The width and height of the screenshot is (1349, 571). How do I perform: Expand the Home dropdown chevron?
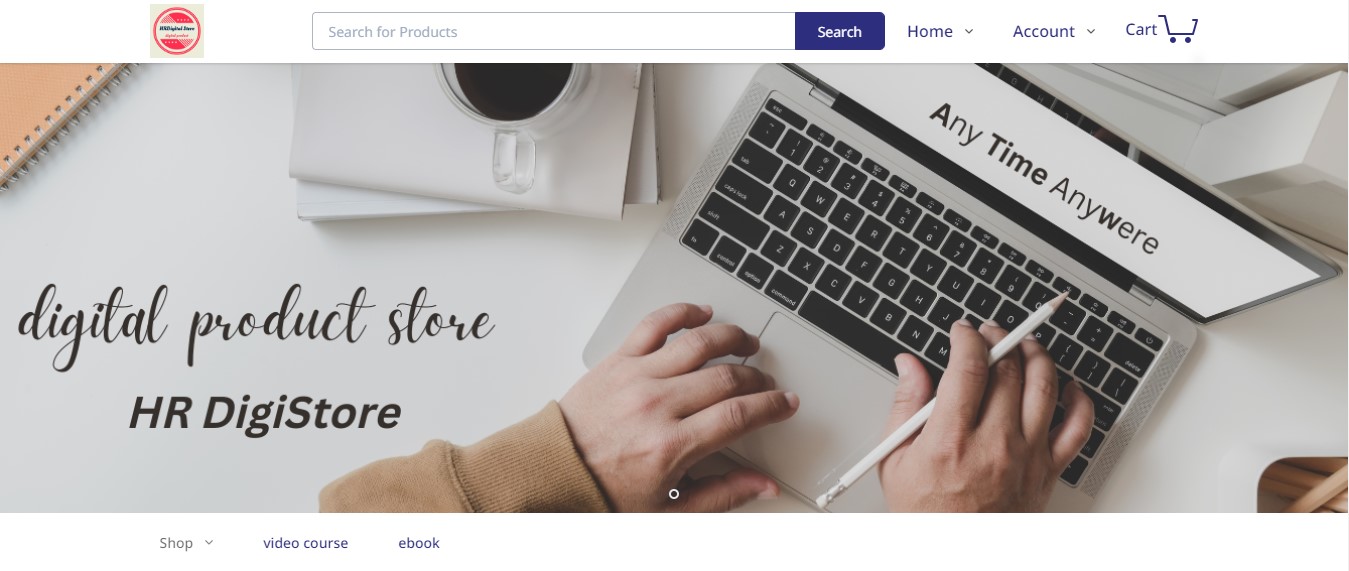click(x=968, y=32)
